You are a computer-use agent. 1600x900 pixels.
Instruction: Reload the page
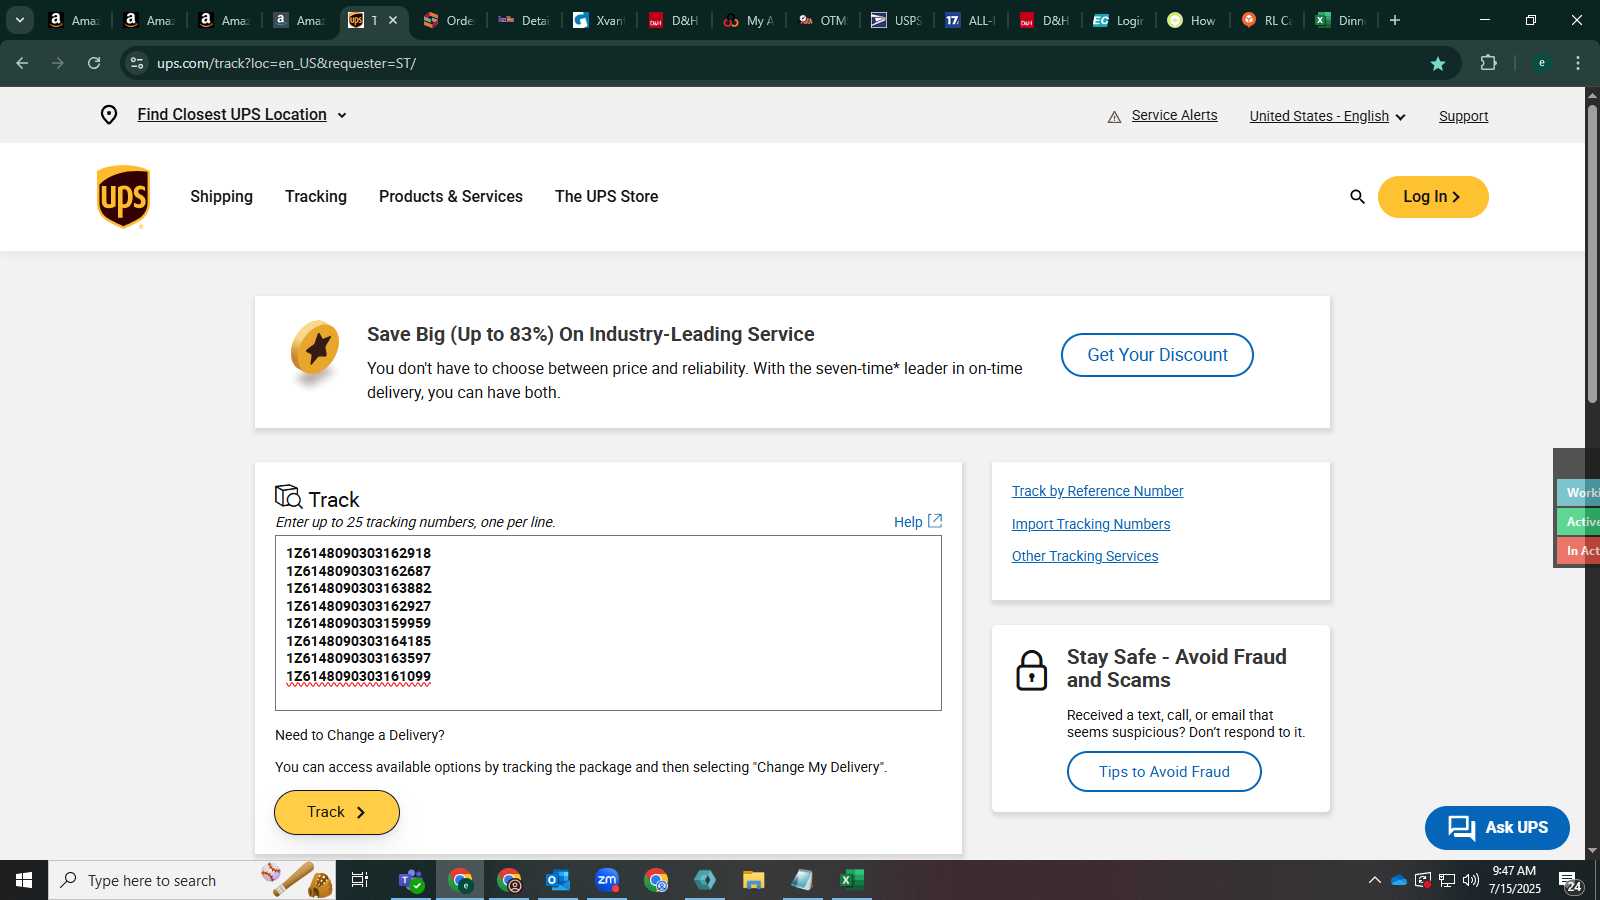click(94, 63)
